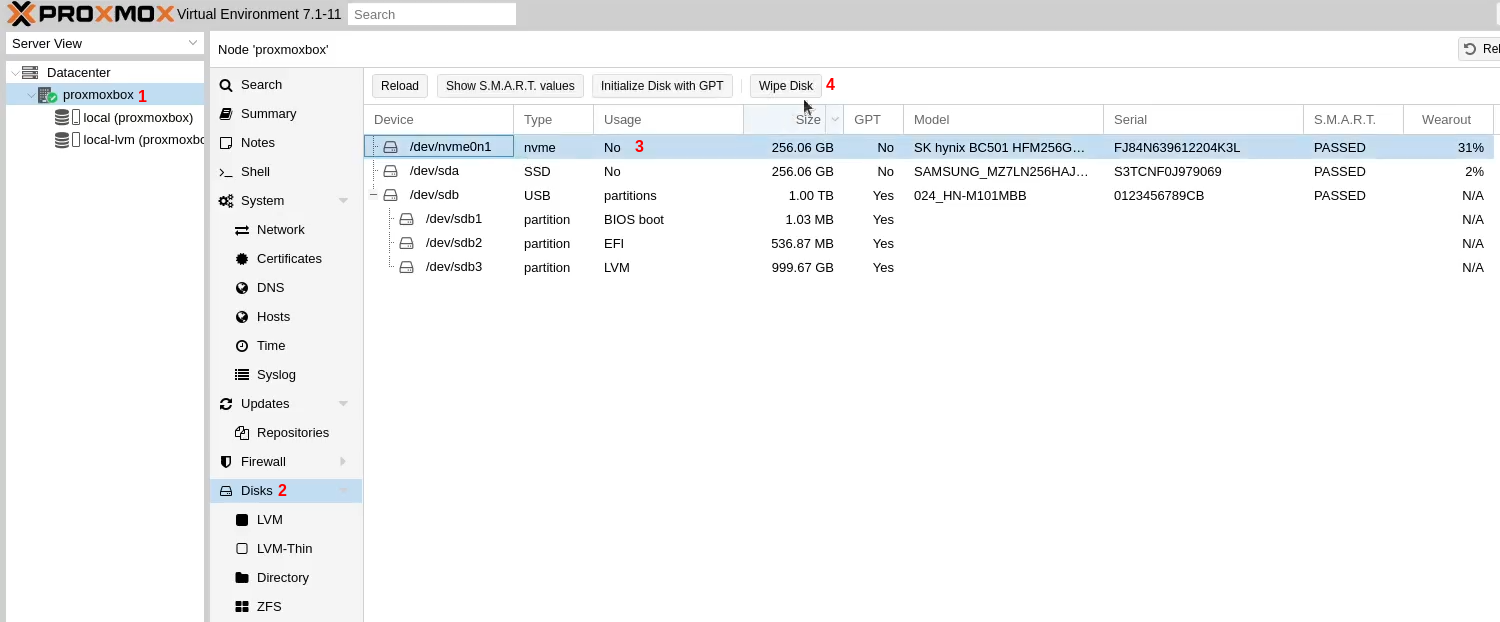This screenshot has height=622, width=1500.
Task: Collapse the /dev/sdb partition tree
Action: click(374, 196)
